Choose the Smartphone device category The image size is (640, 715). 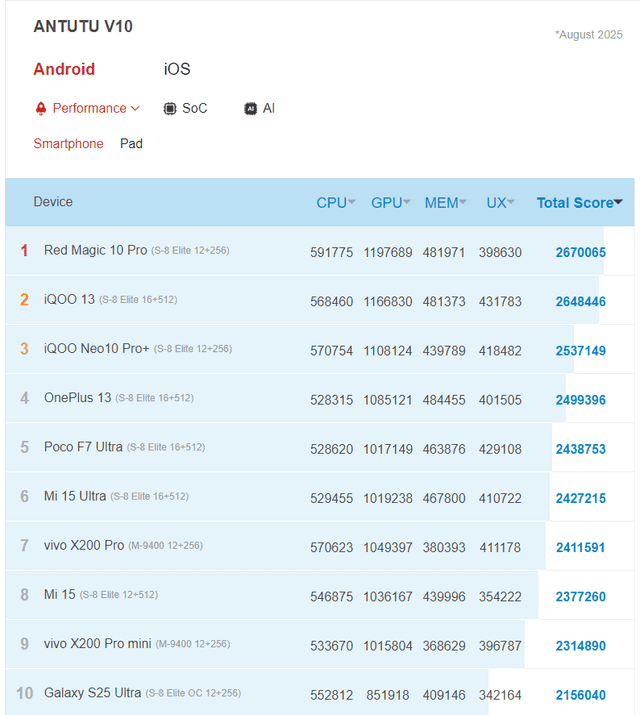[x=68, y=144]
